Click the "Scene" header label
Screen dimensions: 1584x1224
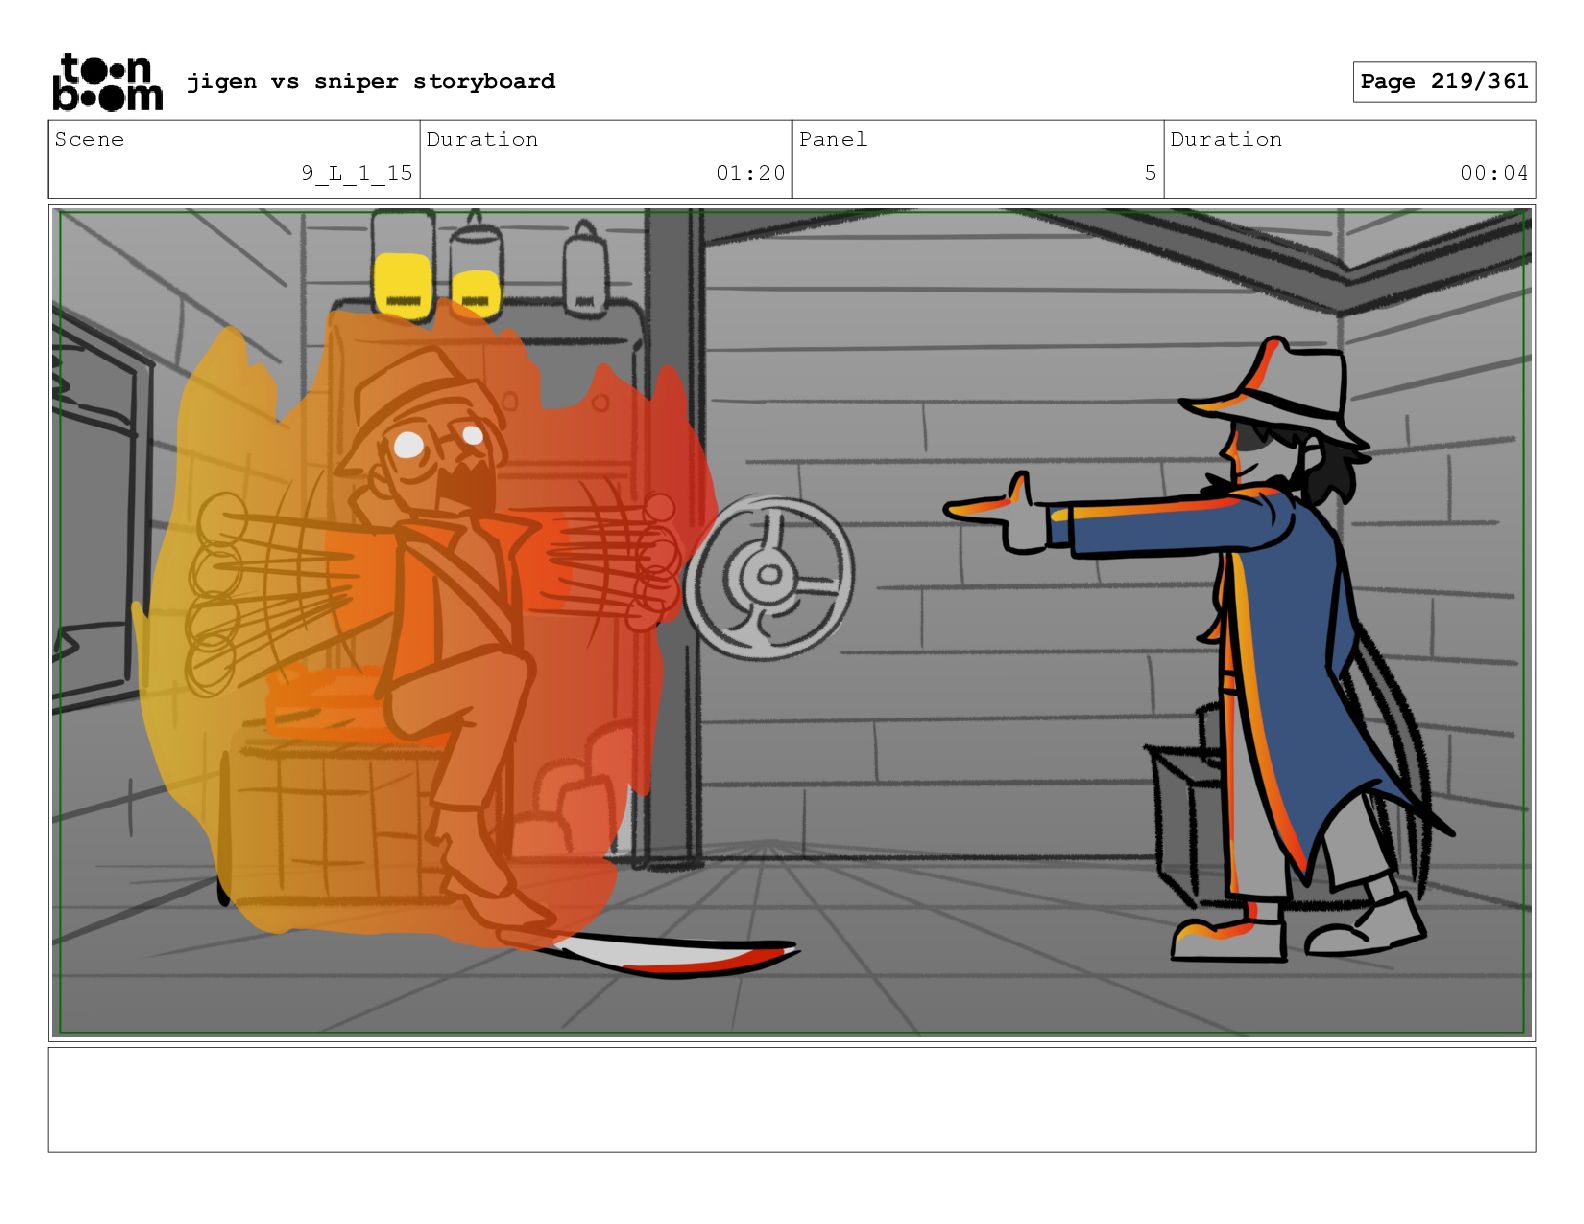pyautogui.click(x=89, y=139)
